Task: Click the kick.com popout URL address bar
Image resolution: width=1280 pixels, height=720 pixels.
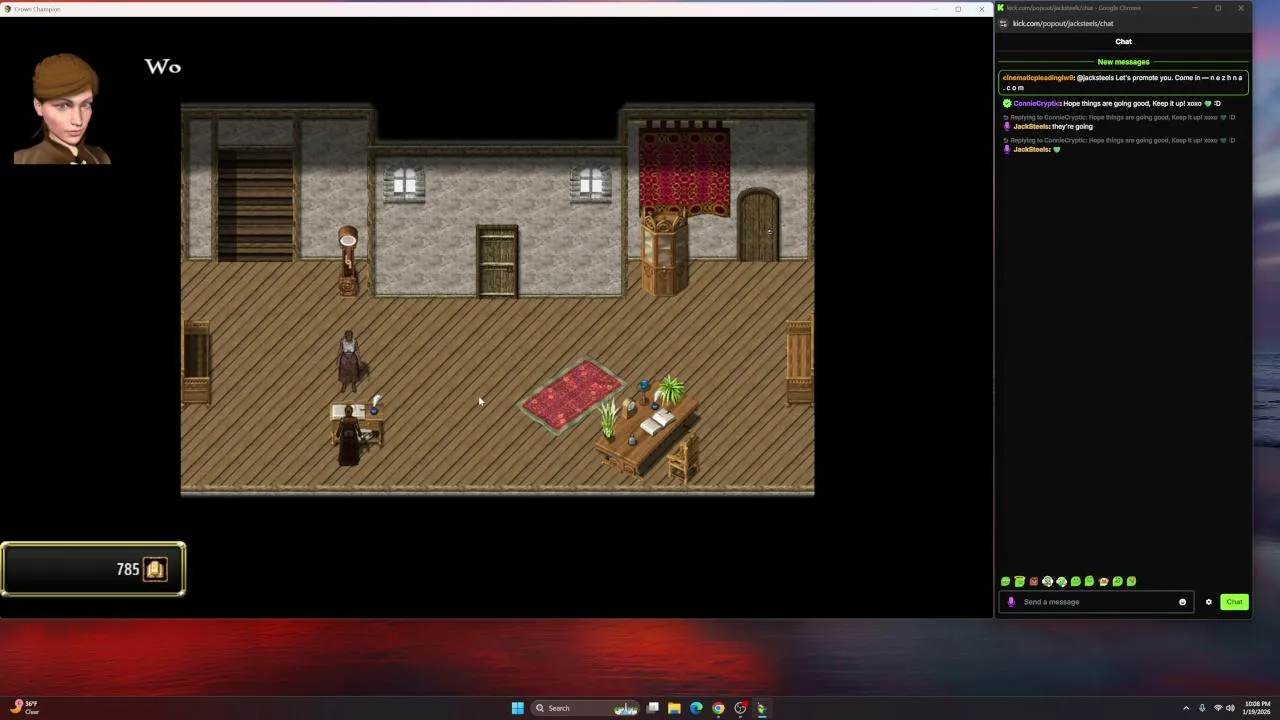Action: [x=1063, y=23]
